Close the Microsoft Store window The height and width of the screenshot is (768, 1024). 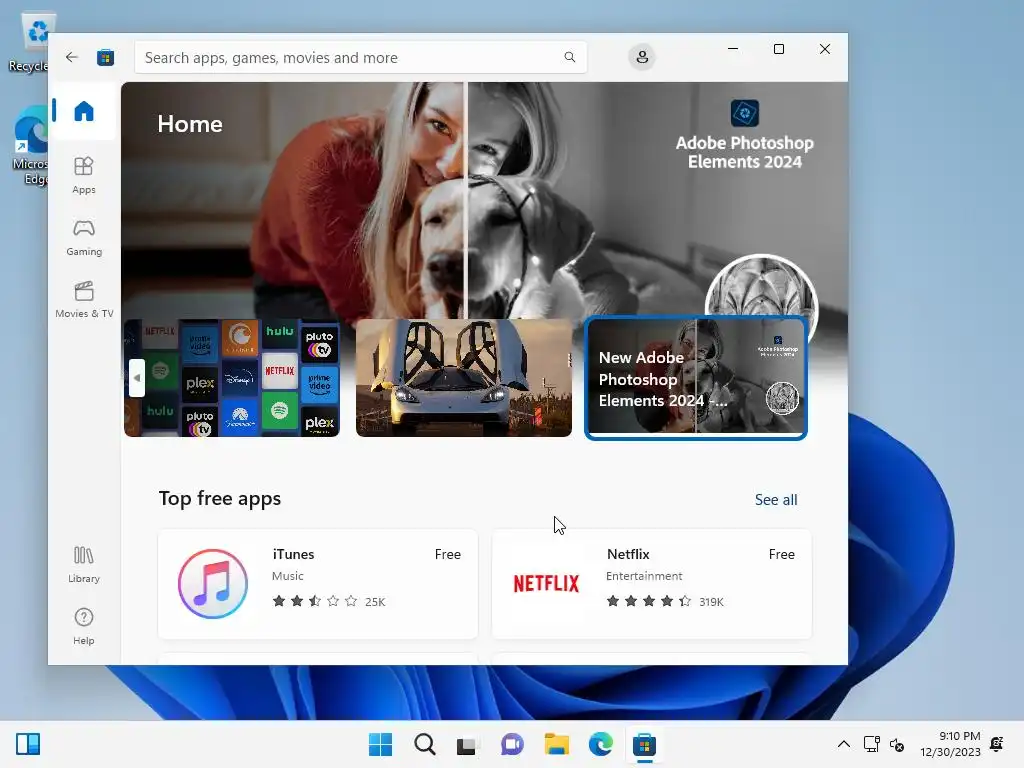825,49
